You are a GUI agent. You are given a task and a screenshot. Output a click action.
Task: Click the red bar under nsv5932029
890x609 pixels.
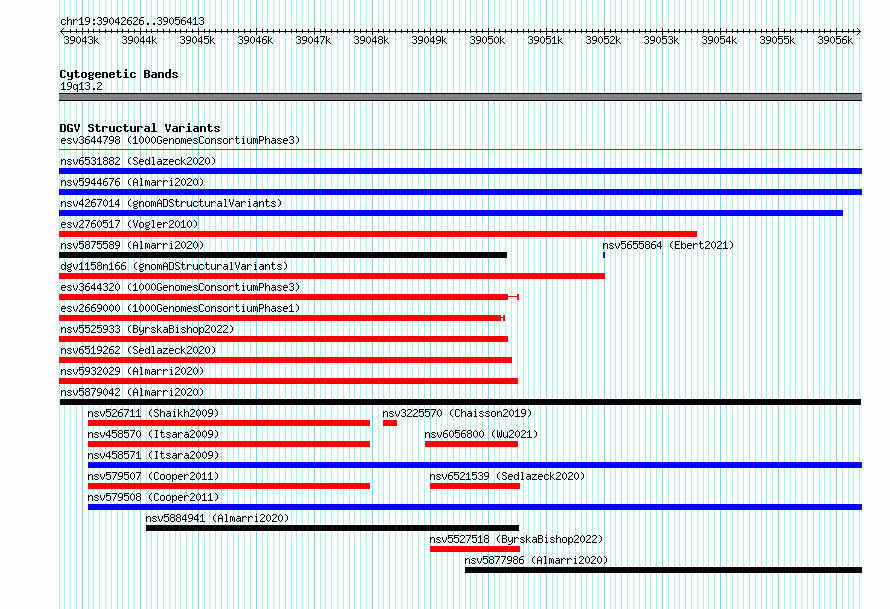click(288, 381)
